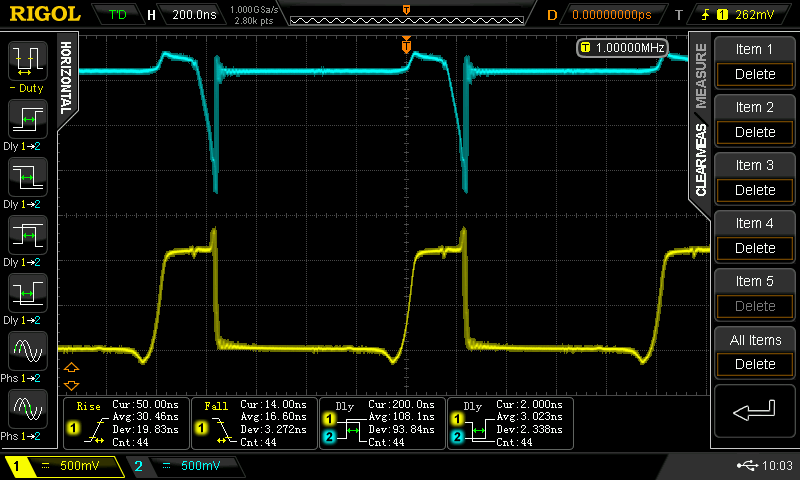Click the T'D trigger status indicator
Image resolution: width=800 pixels, height=480 pixels.
pos(117,15)
